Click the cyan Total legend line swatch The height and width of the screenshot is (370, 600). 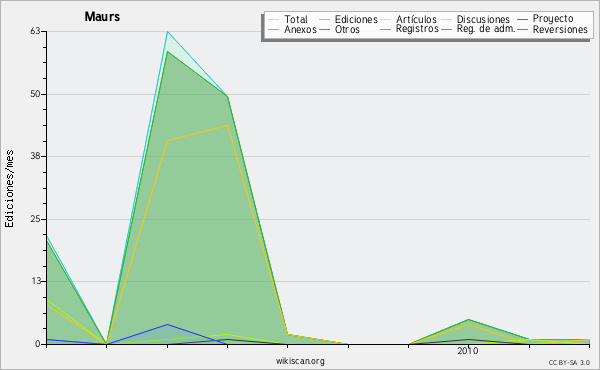(274, 19)
